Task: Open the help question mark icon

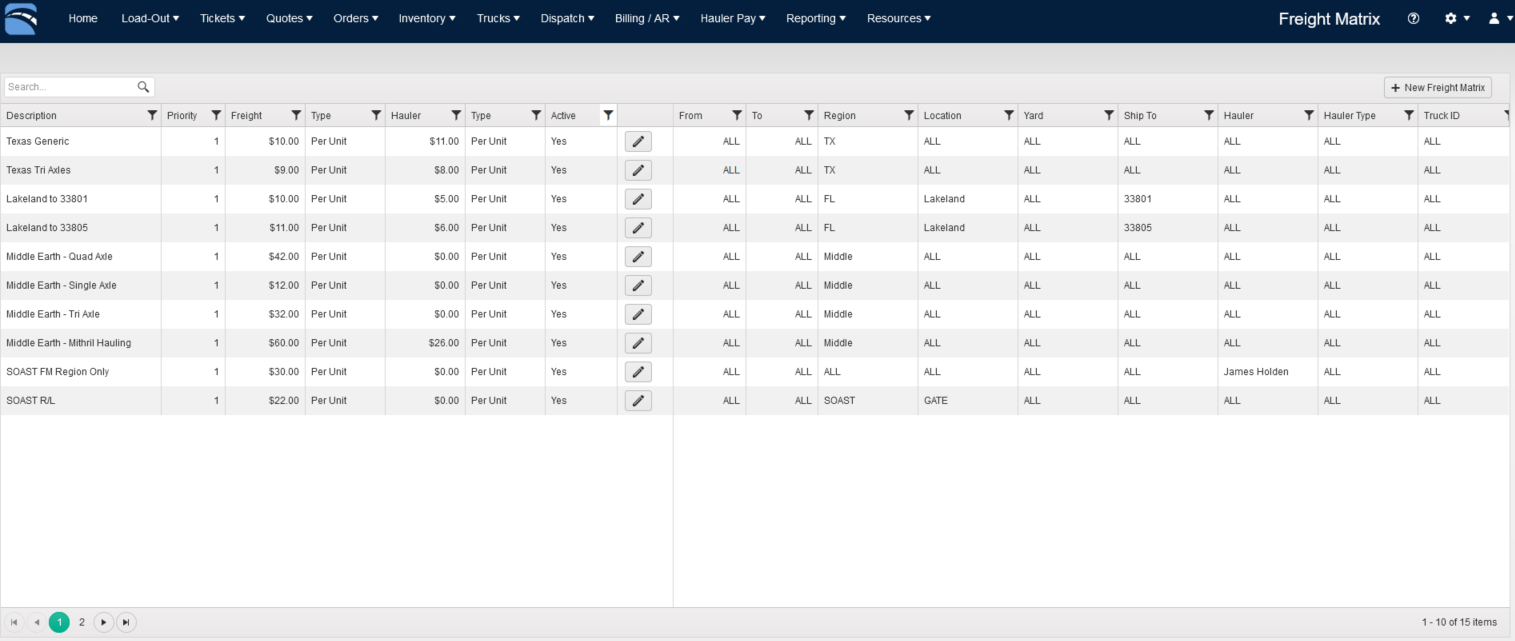Action: tap(1413, 19)
